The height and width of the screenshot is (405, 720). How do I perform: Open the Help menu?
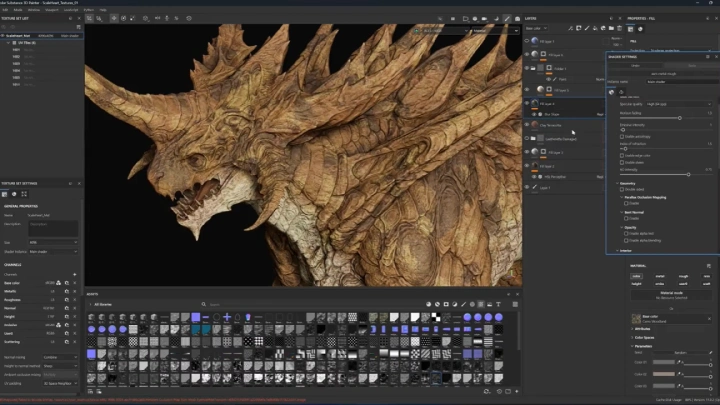pyautogui.click(x=103, y=10)
